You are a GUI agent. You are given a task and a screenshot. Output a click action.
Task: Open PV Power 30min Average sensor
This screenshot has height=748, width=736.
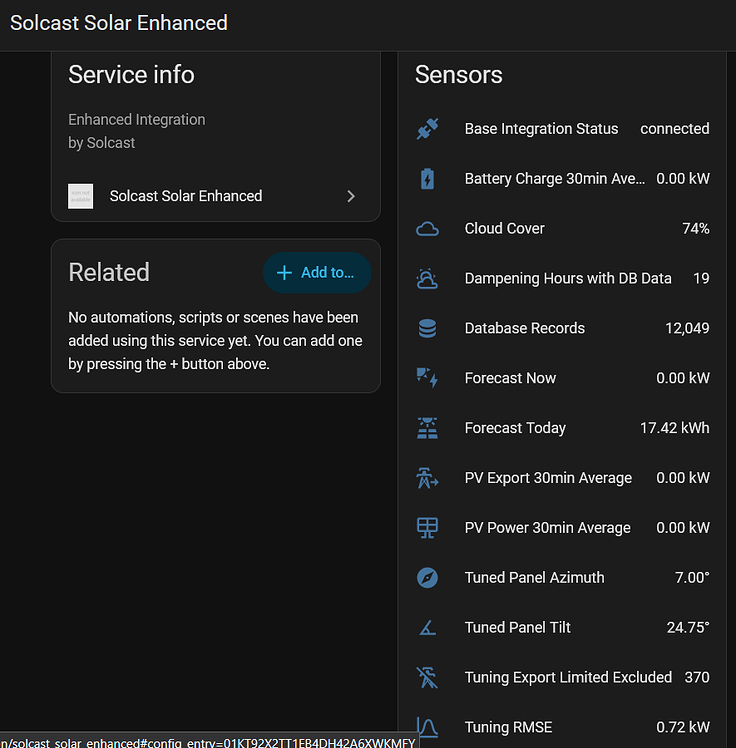pyautogui.click(x=562, y=528)
